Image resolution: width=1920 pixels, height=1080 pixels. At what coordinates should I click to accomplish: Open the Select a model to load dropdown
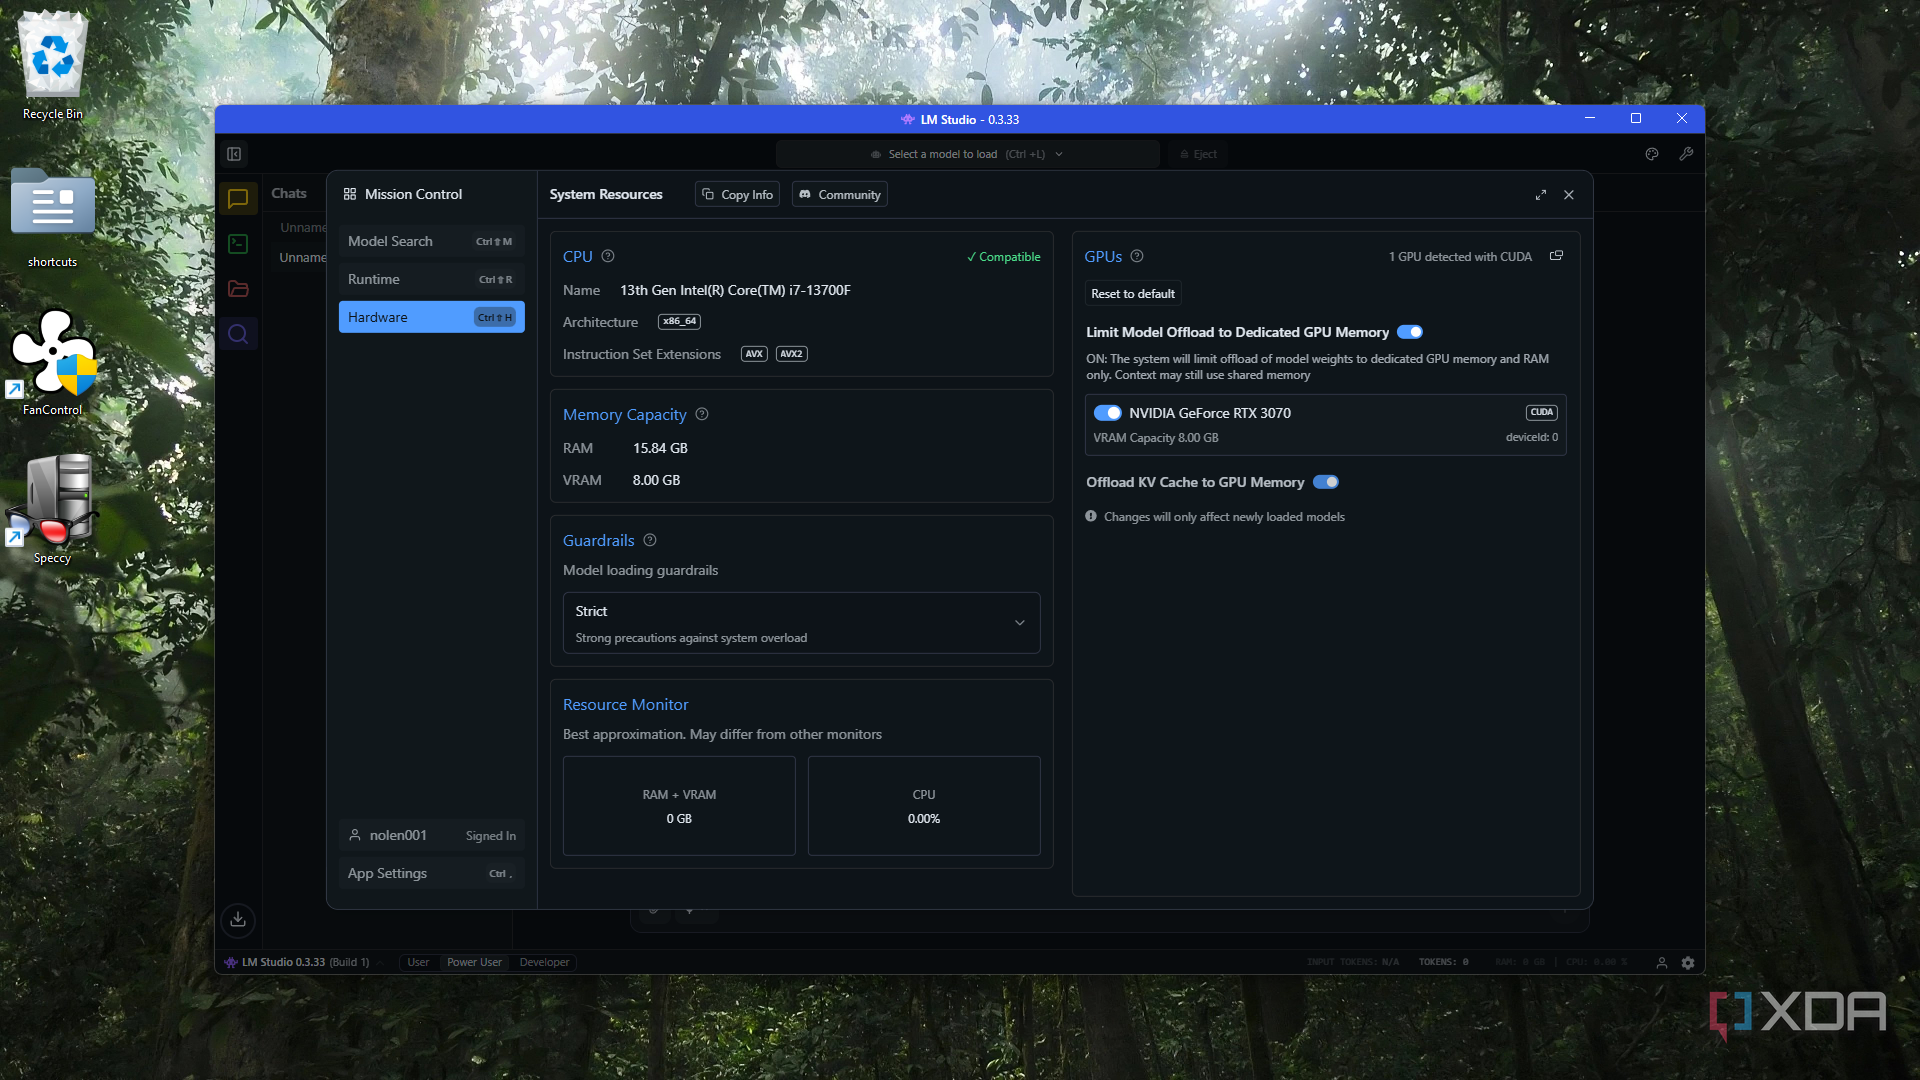click(967, 154)
